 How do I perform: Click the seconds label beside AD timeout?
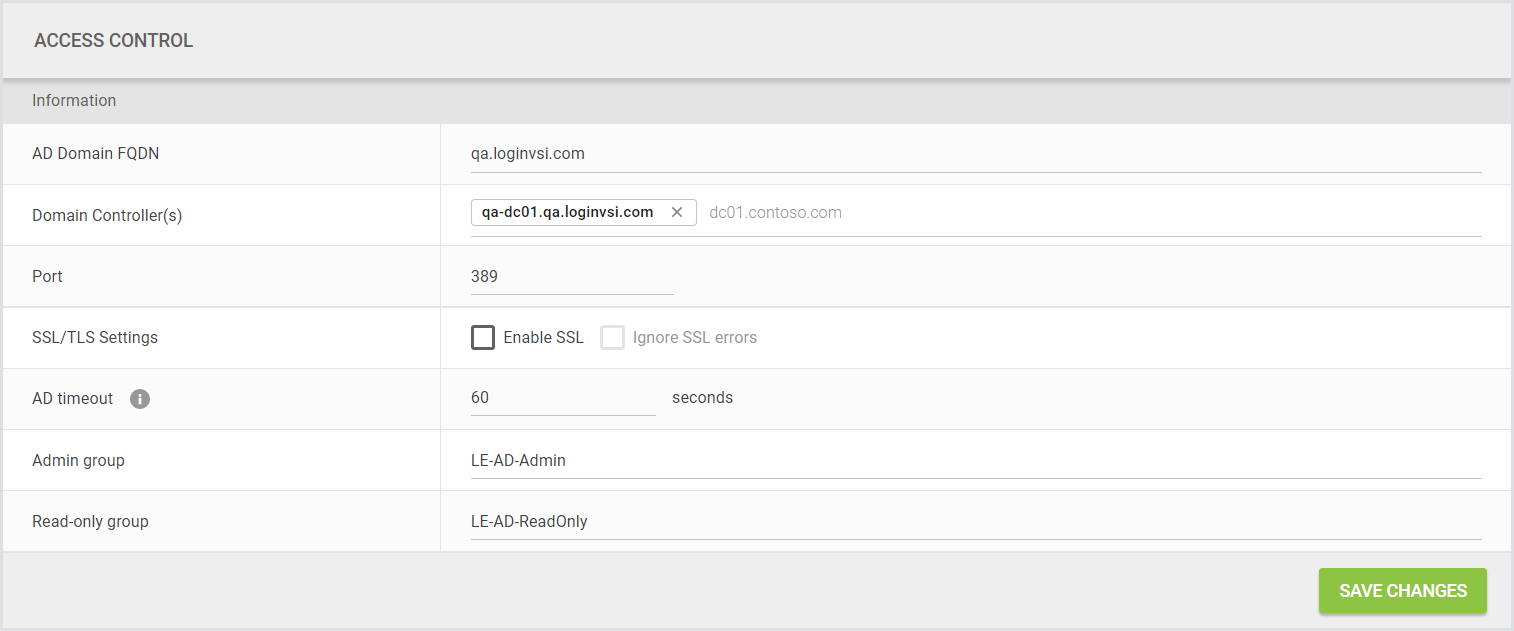coord(702,397)
